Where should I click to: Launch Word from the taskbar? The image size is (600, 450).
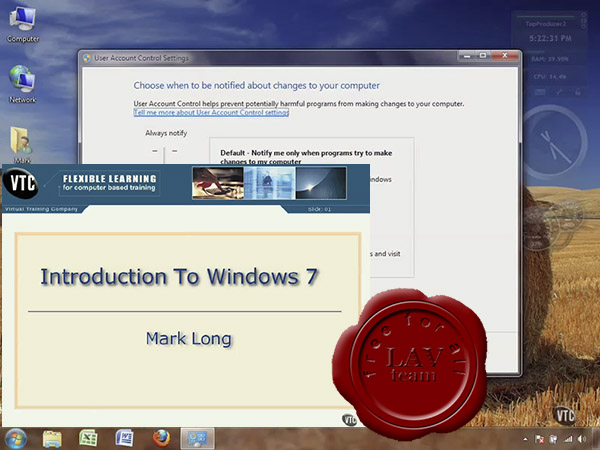point(125,439)
